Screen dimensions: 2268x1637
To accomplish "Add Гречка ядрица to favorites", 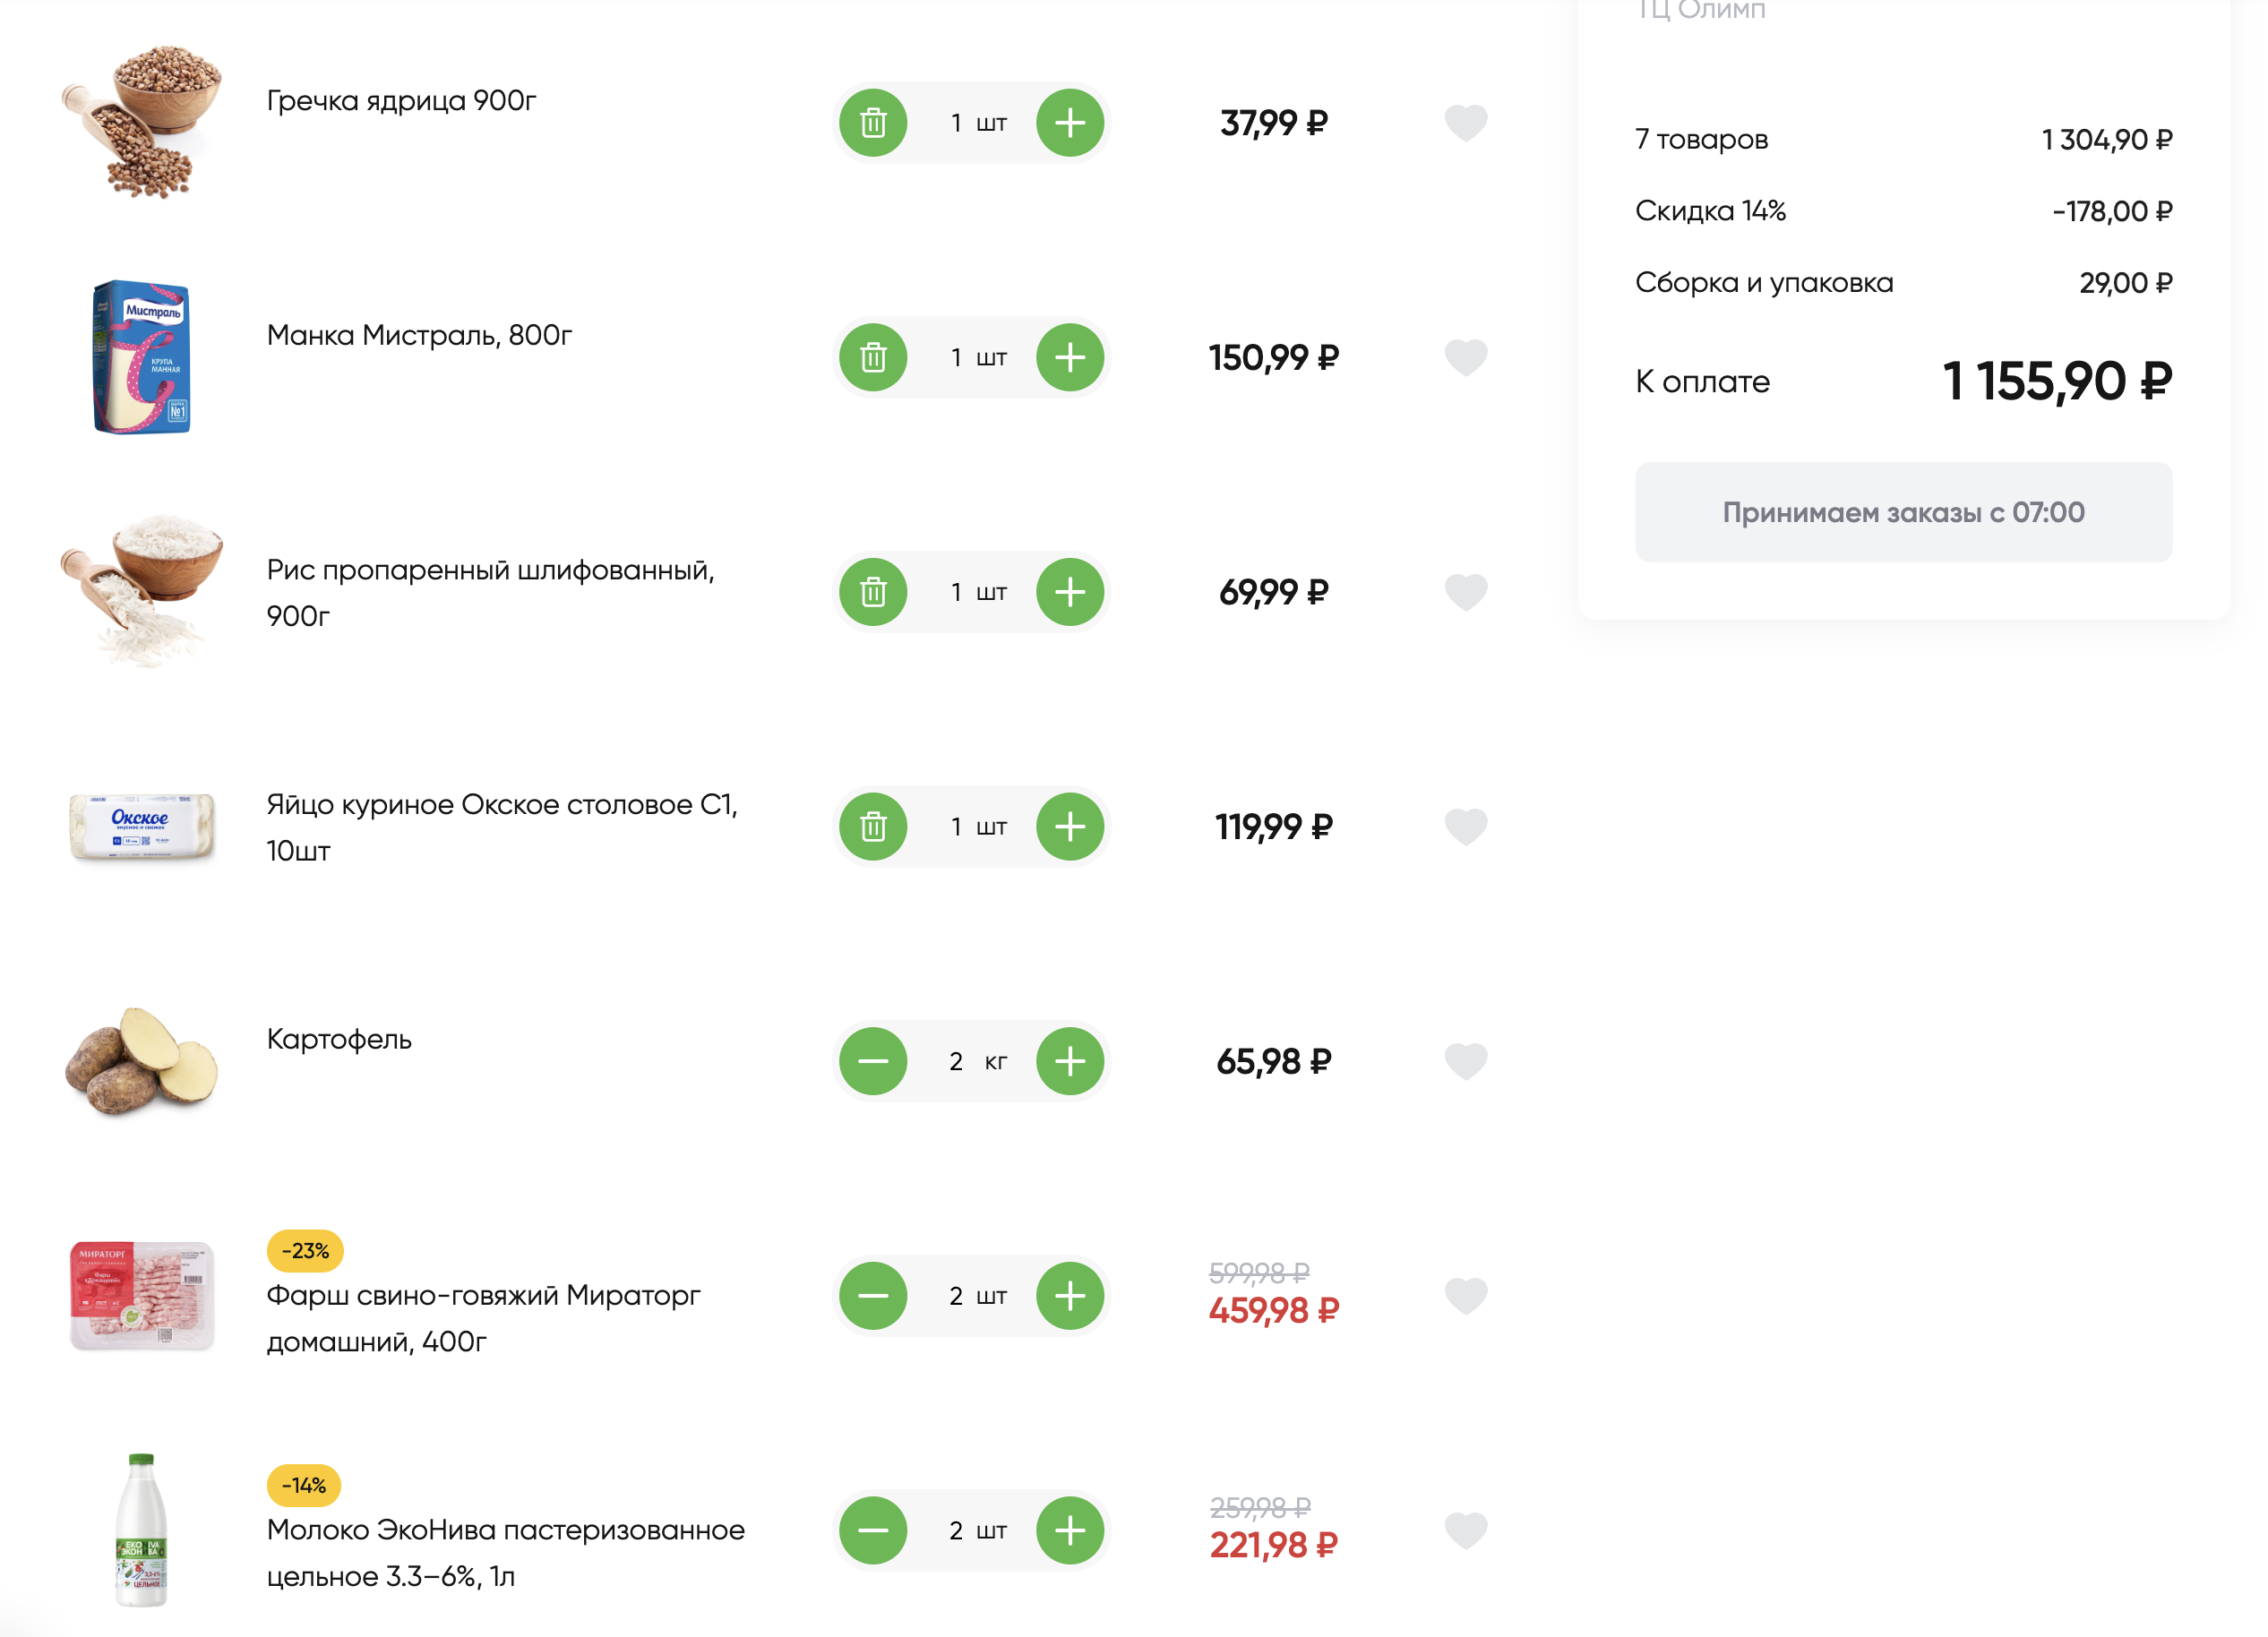I will click(1466, 123).
